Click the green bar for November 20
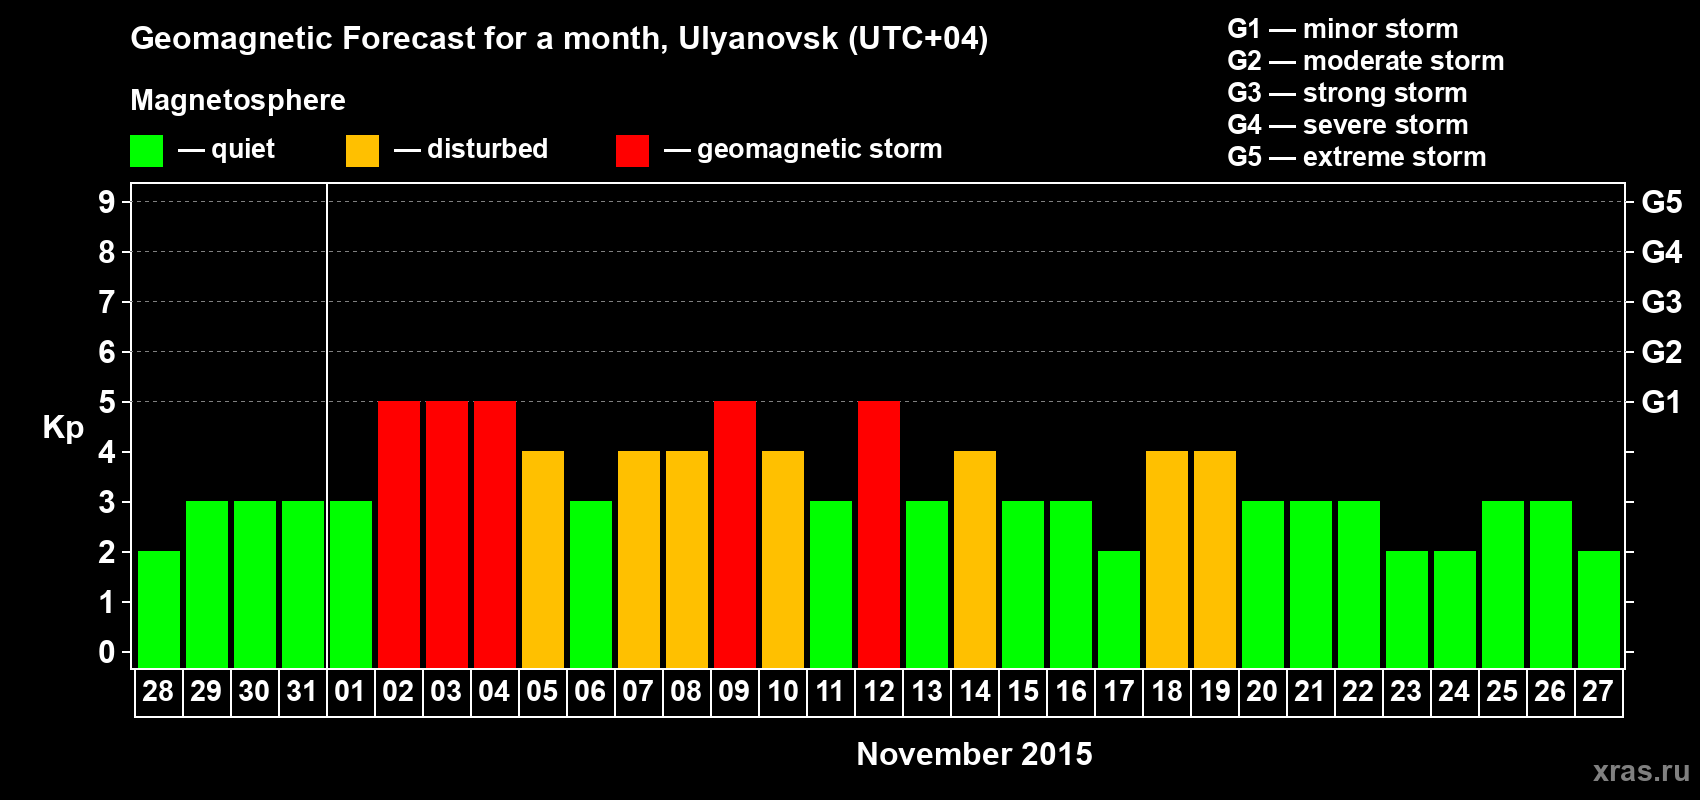The width and height of the screenshot is (1700, 800). tap(1263, 584)
